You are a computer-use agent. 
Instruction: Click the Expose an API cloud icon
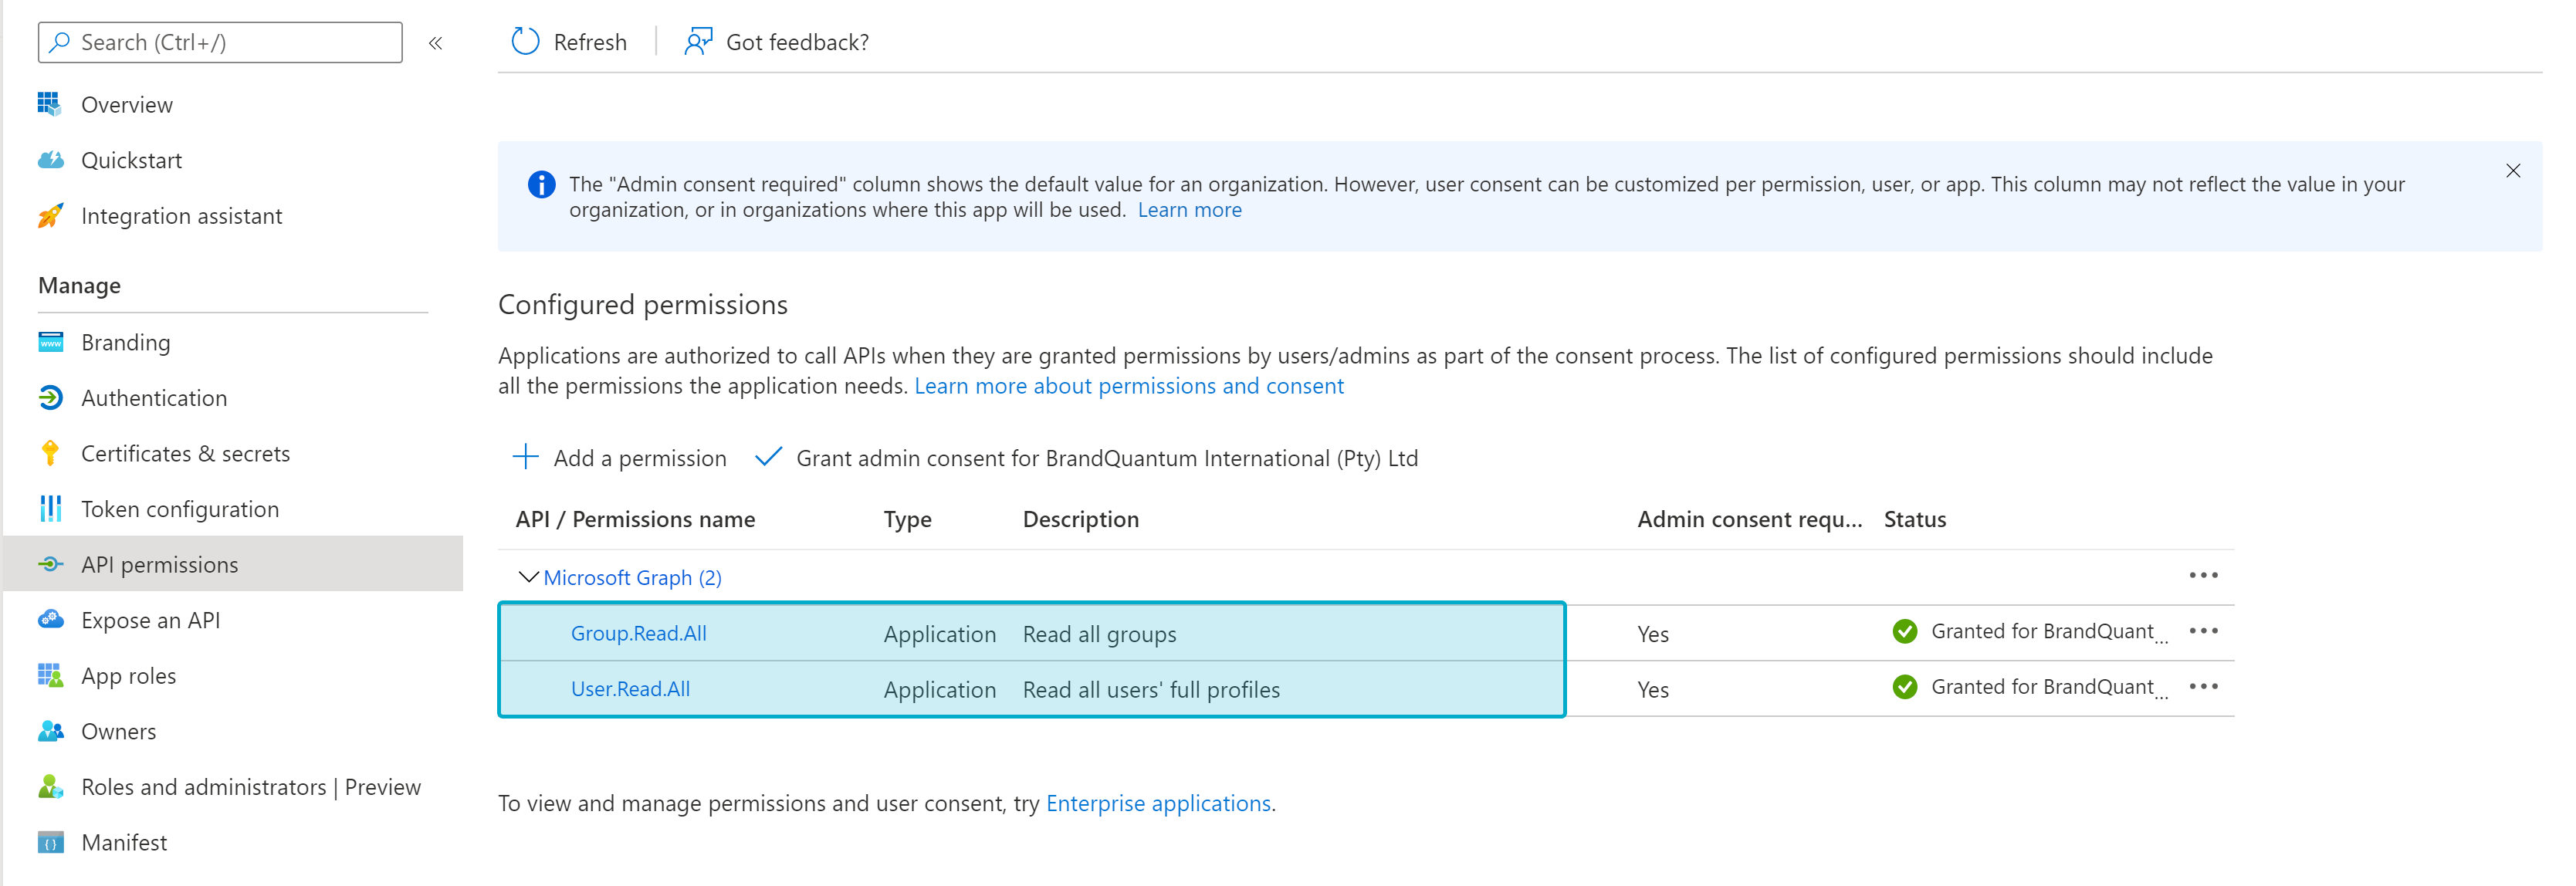[x=50, y=620]
